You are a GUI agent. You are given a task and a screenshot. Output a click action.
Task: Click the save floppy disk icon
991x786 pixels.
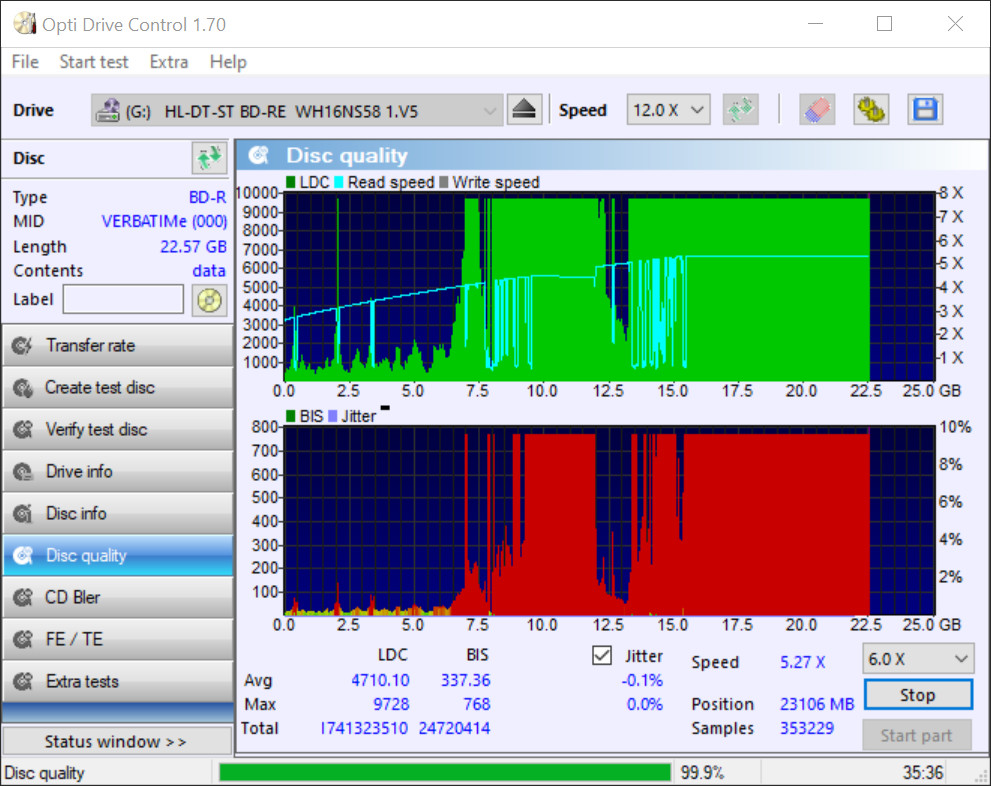pos(925,110)
